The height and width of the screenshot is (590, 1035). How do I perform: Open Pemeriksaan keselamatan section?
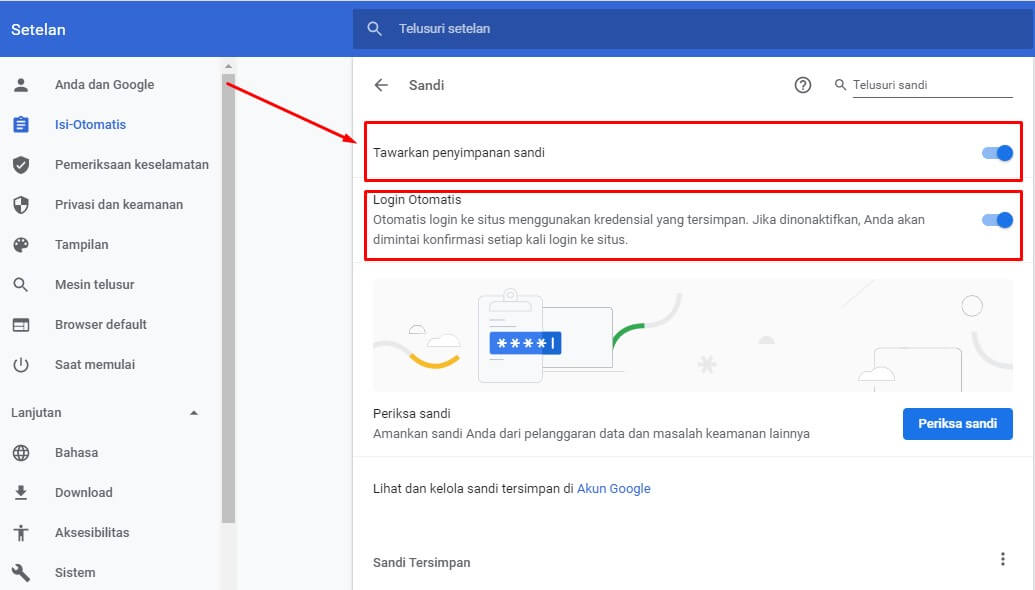132,164
